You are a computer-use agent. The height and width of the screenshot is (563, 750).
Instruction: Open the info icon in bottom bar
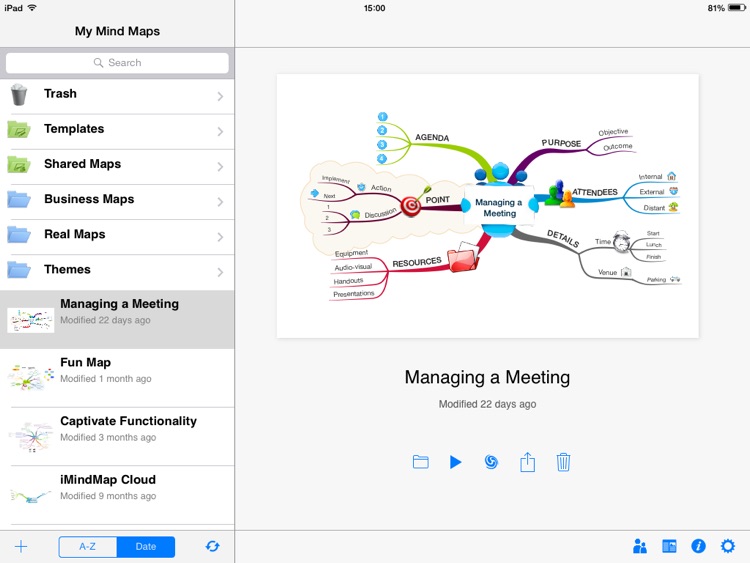[x=698, y=546]
